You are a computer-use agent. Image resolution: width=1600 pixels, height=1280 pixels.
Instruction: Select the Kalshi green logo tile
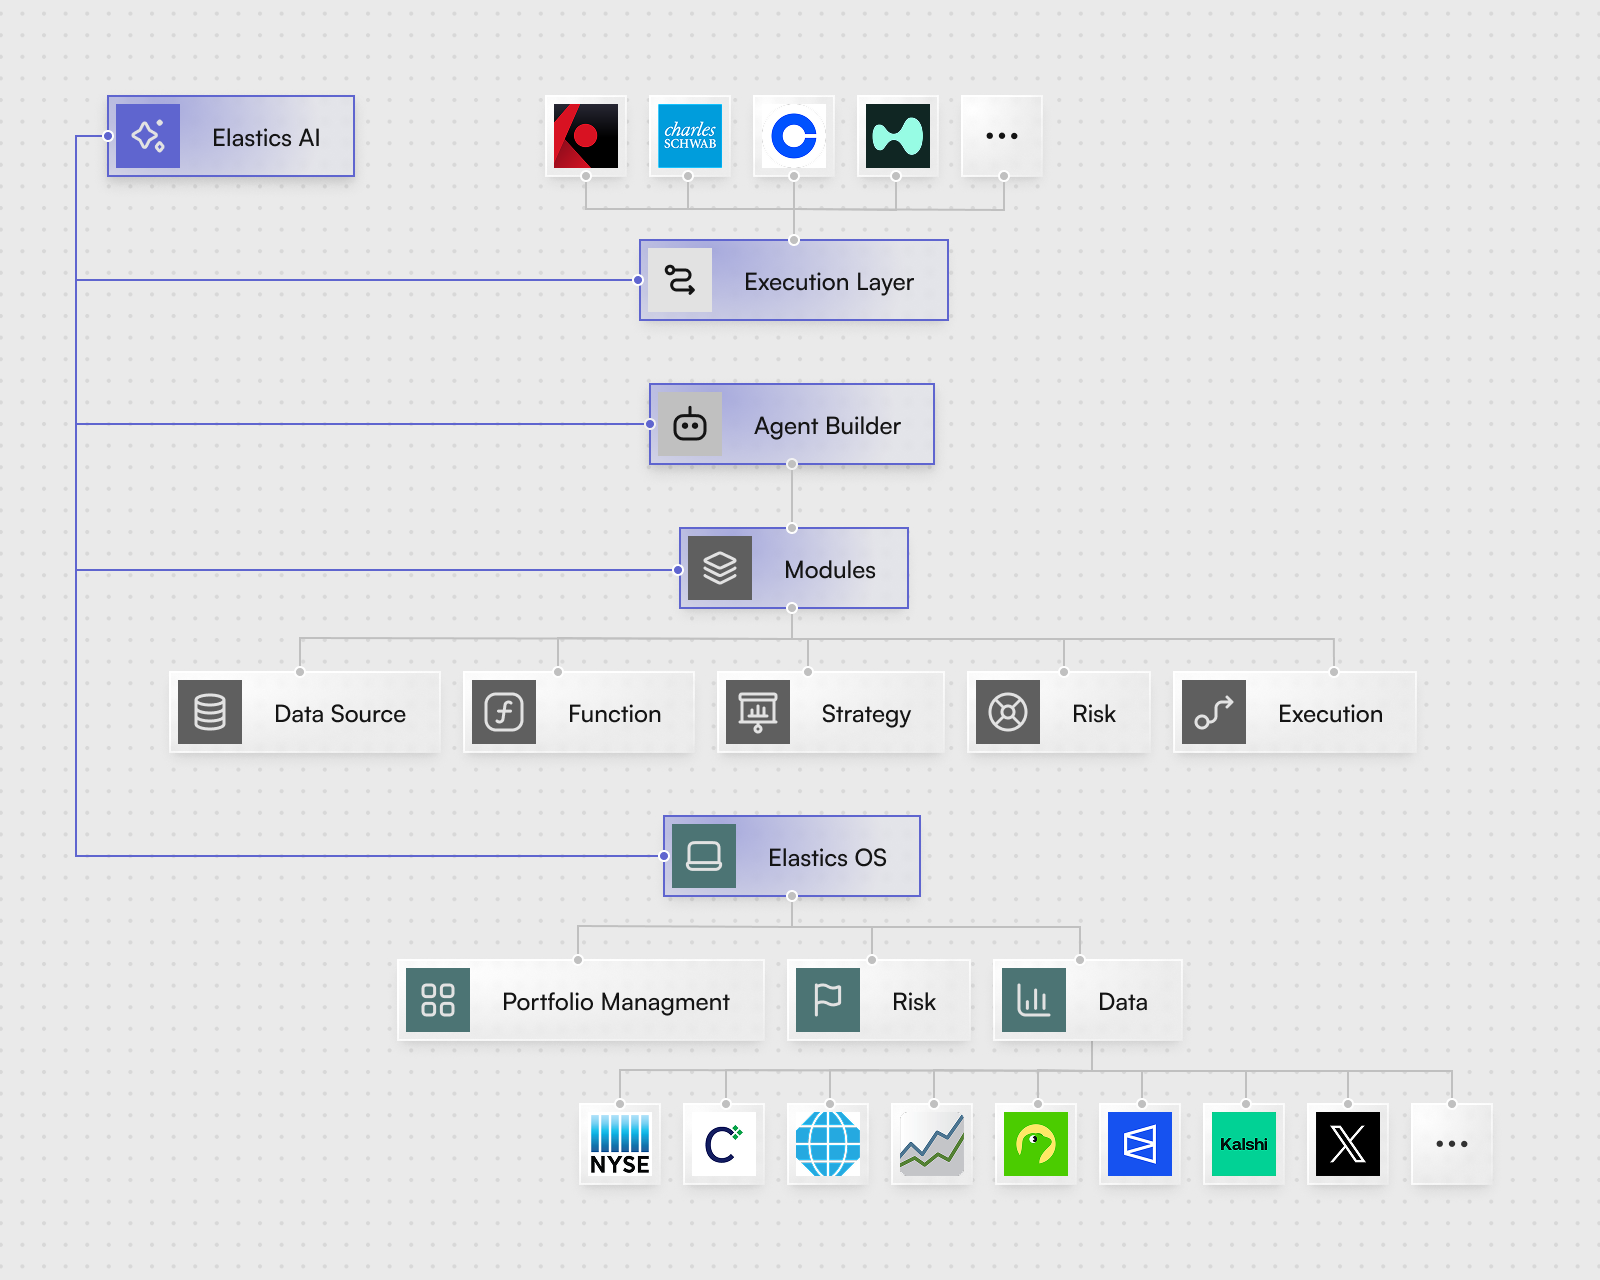point(1244,1144)
